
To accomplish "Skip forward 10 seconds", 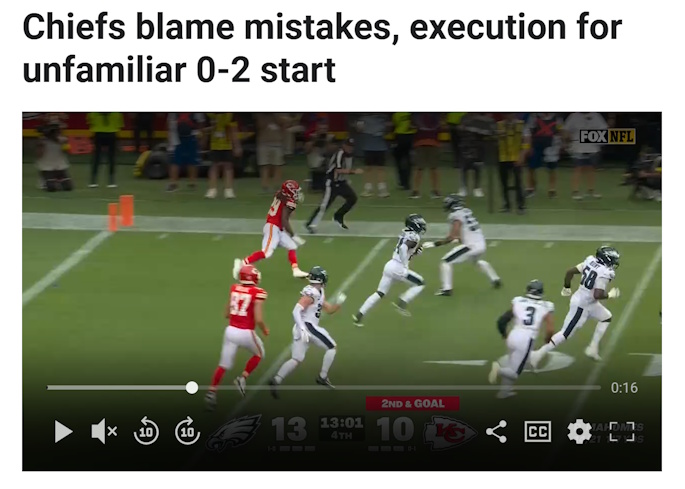I will (187, 431).
